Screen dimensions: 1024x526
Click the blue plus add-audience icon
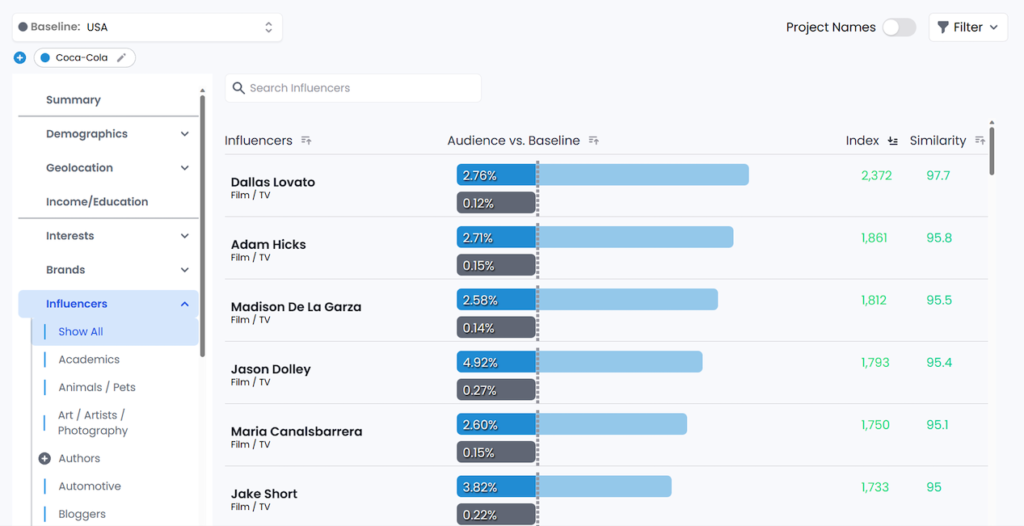pyautogui.click(x=20, y=58)
